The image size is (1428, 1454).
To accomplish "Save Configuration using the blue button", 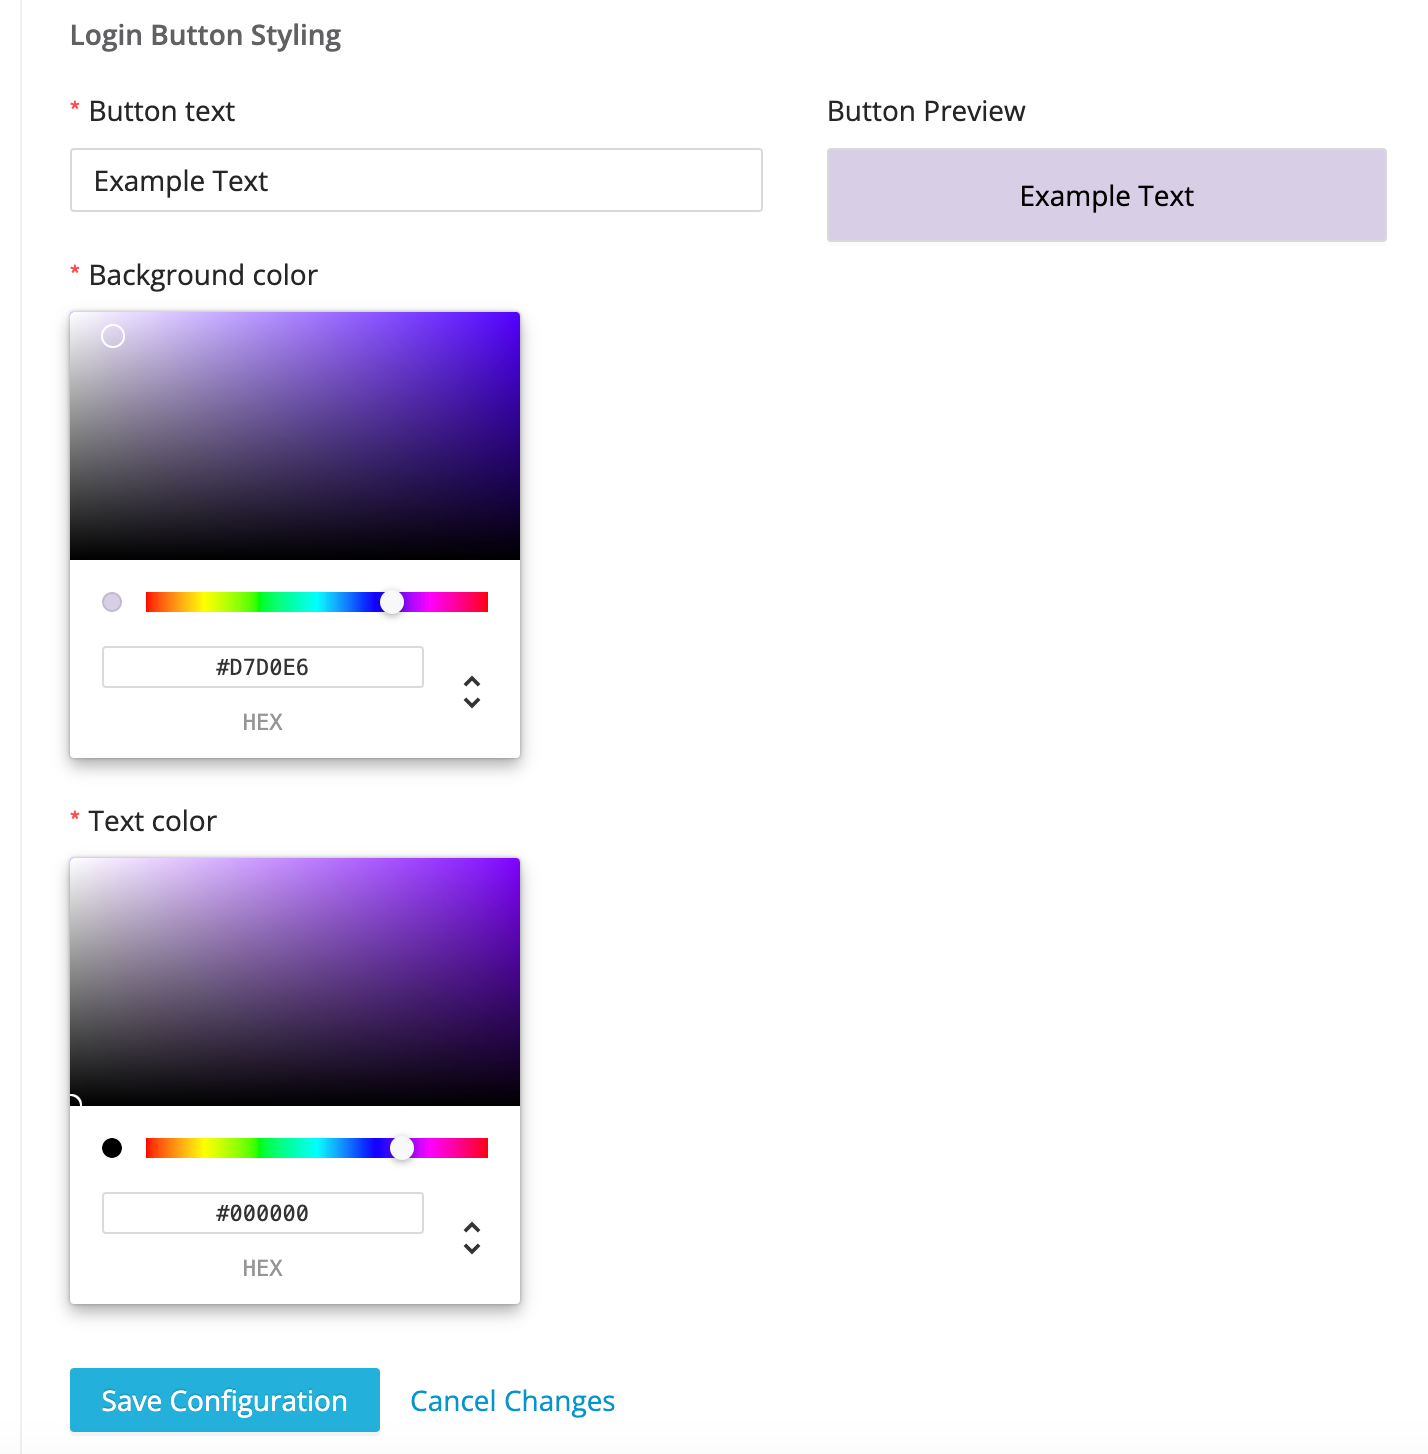I will [225, 1400].
